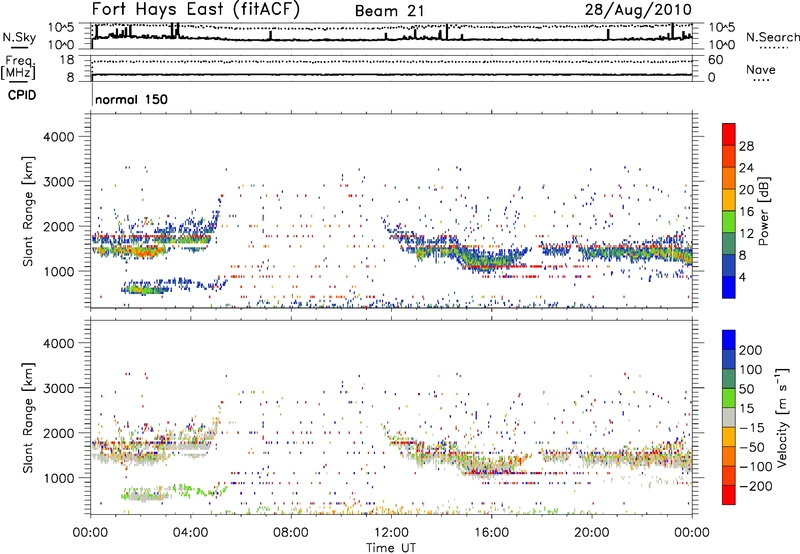
Task: Select the "normal 150" CPID marker text
Action: pos(131,99)
